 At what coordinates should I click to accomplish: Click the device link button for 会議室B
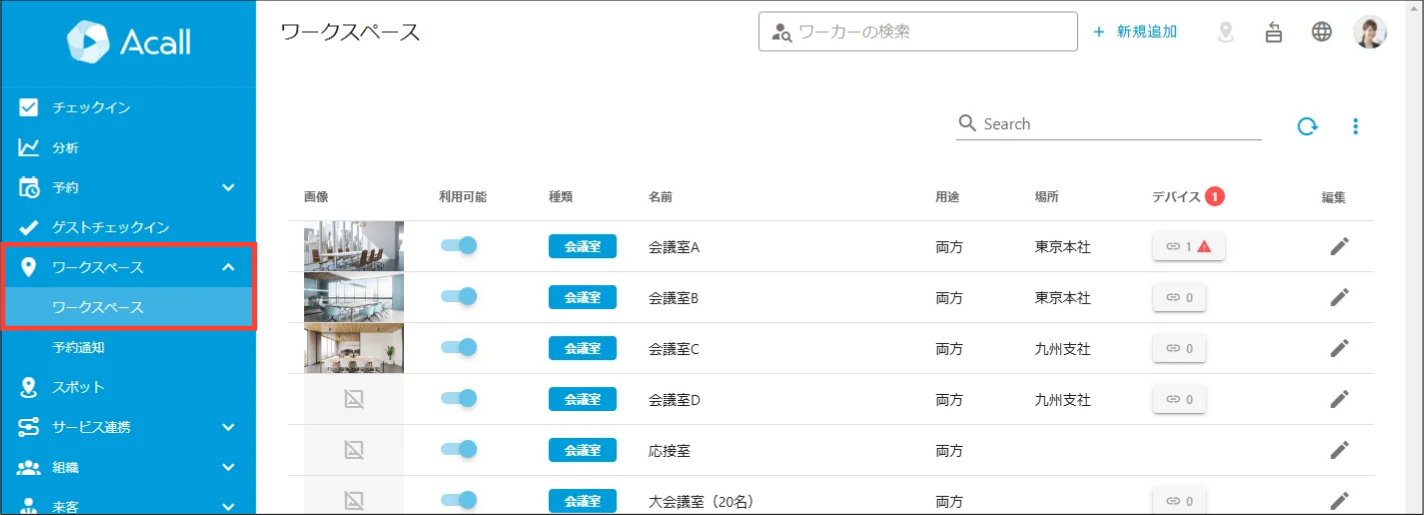1179,297
